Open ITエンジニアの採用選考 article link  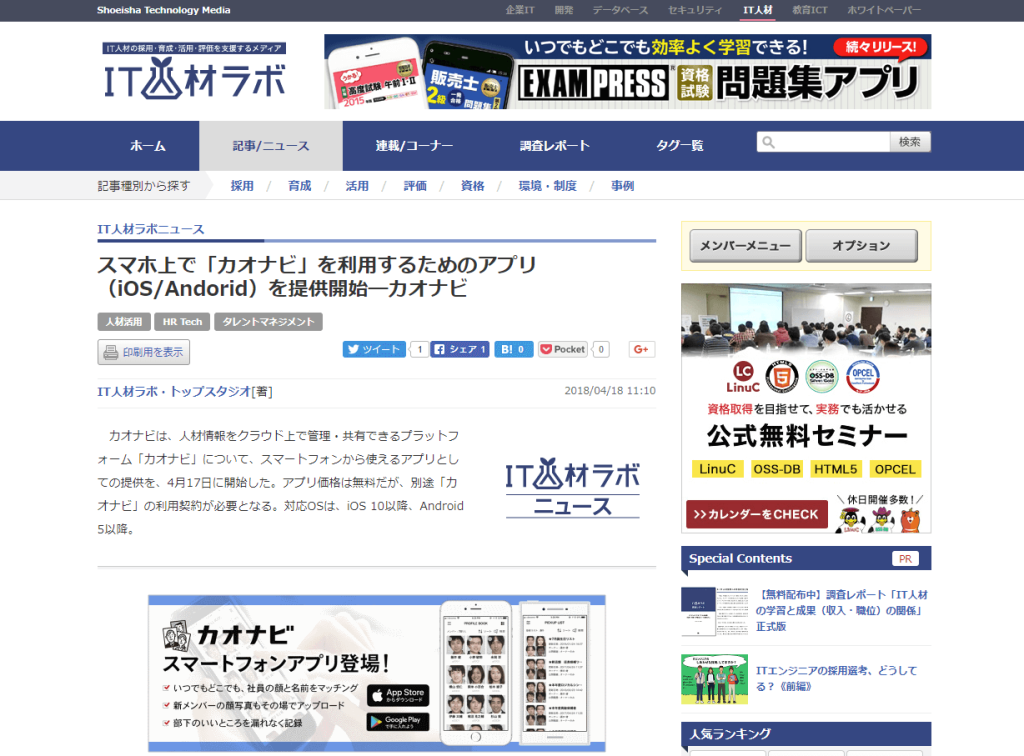[x=837, y=678]
